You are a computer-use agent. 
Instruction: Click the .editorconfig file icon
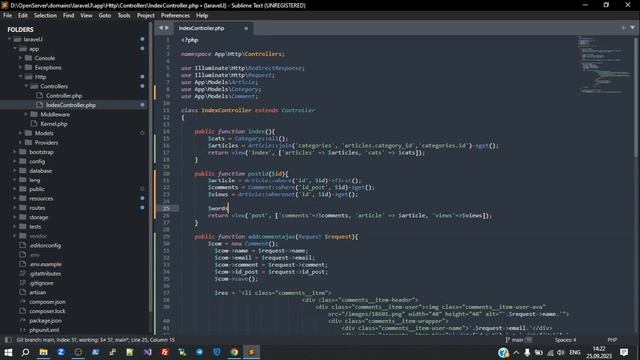point(23,245)
